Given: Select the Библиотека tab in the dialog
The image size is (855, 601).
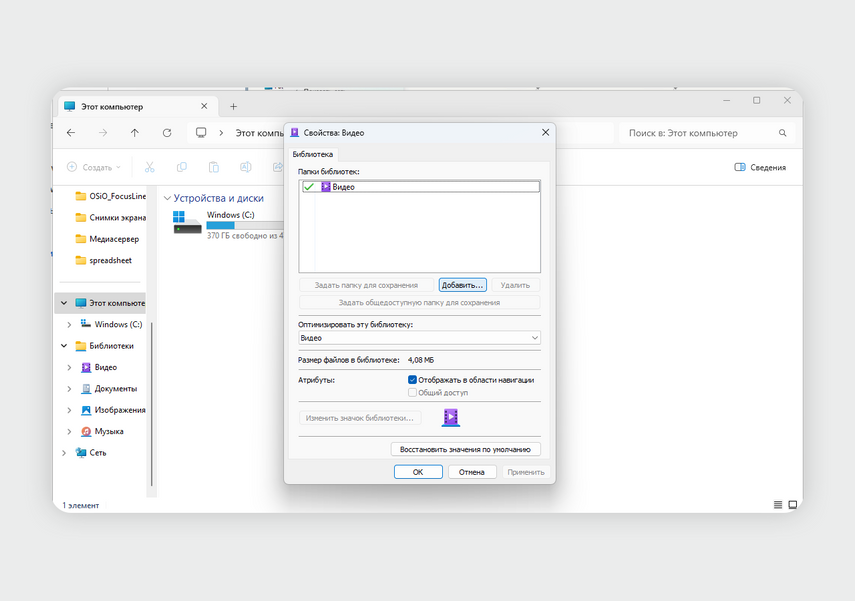Looking at the screenshot, I should pyautogui.click(x=312, y=154).
